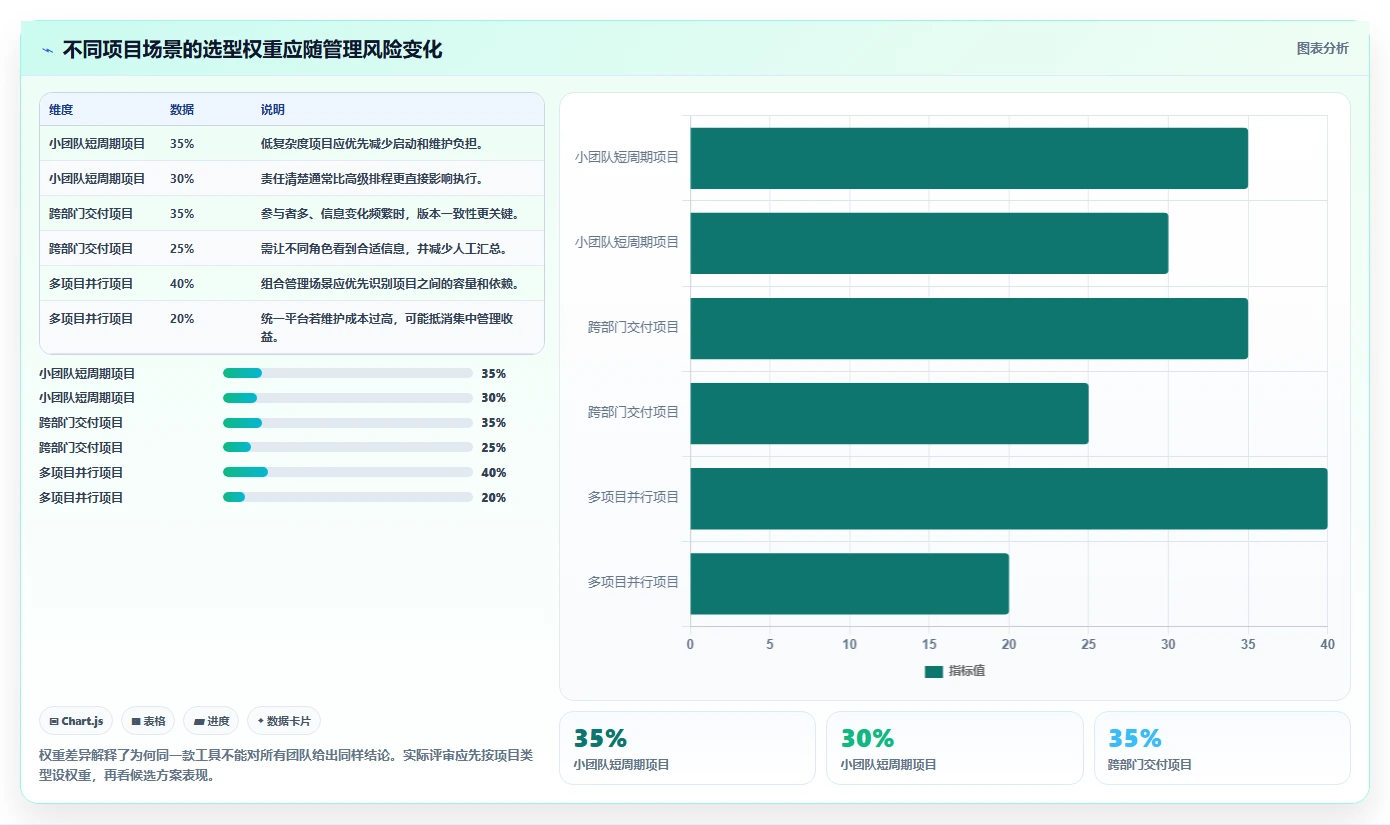Click the 说明 column header in the table
The height and width of the screenshot is (825, 1390).
pos(273,110)
